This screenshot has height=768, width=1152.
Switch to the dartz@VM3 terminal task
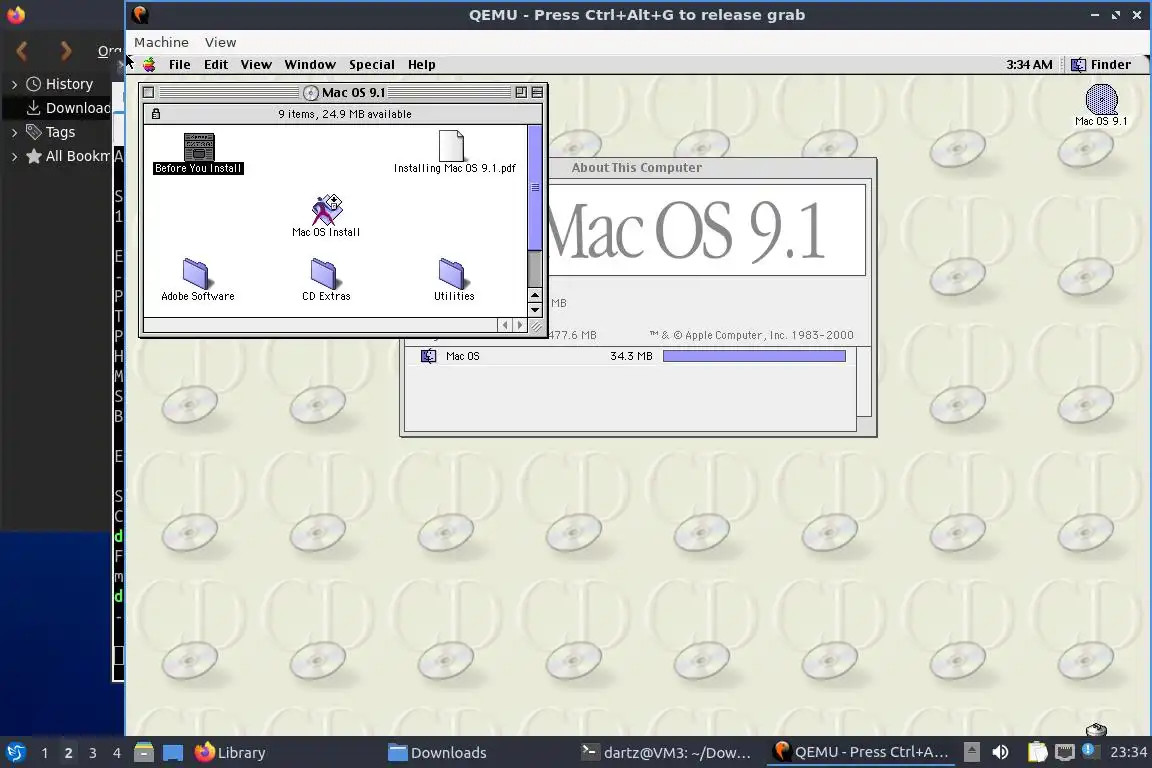pos(669,753)
